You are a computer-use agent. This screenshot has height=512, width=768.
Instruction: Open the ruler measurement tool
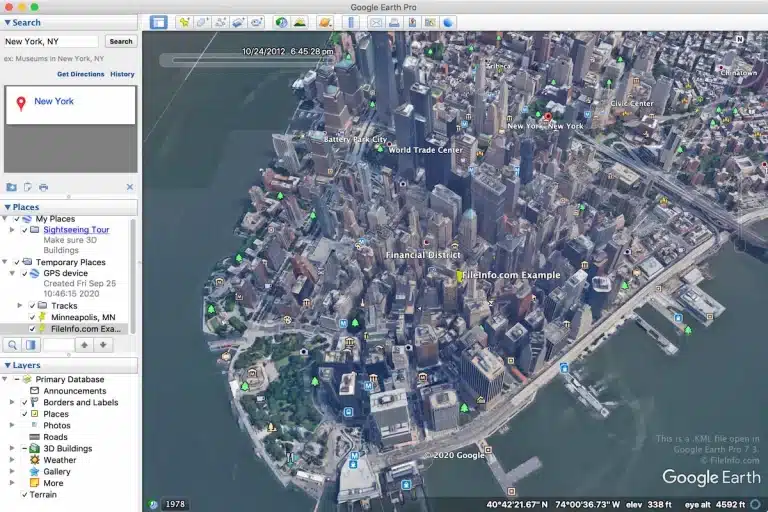point(350,22)
